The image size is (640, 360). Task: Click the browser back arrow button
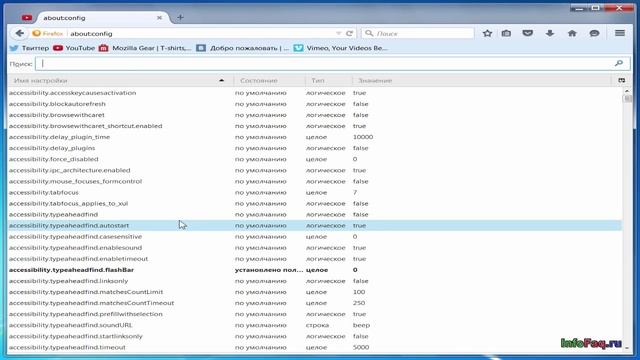click(19, 33)
